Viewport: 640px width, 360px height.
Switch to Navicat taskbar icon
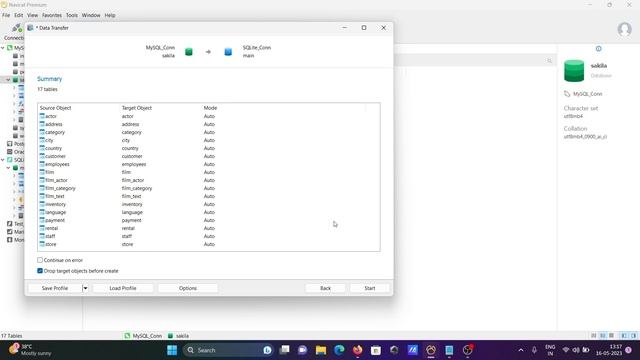[x=431, y=350]
